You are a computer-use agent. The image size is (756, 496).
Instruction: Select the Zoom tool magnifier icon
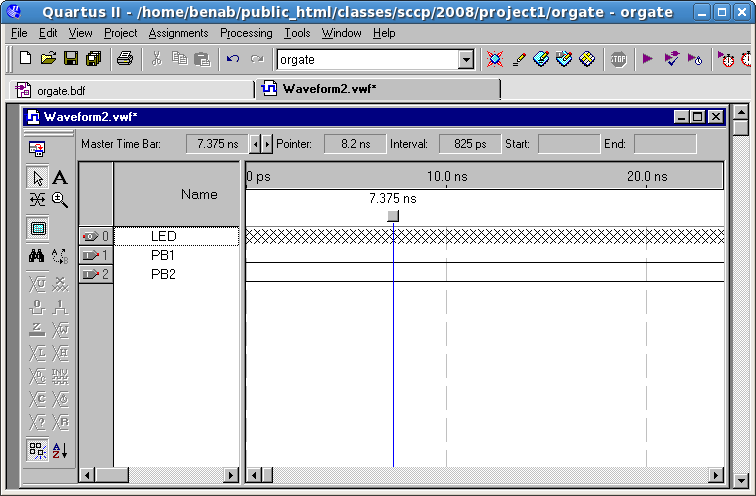(60, 200)
